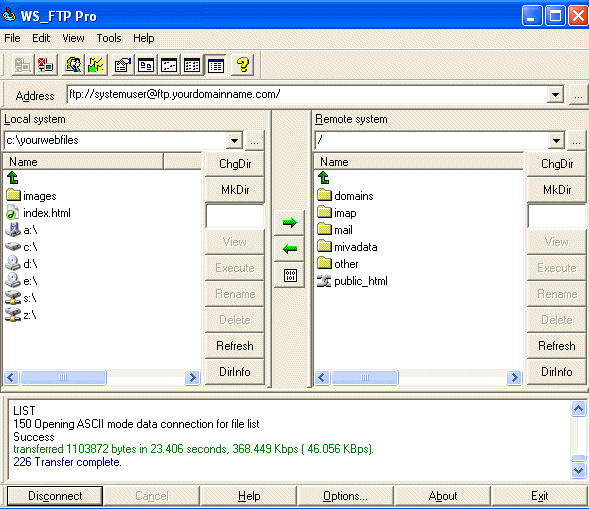Select the z:\ network drive icon
589x509 pixels.
(x=13, y=315)
